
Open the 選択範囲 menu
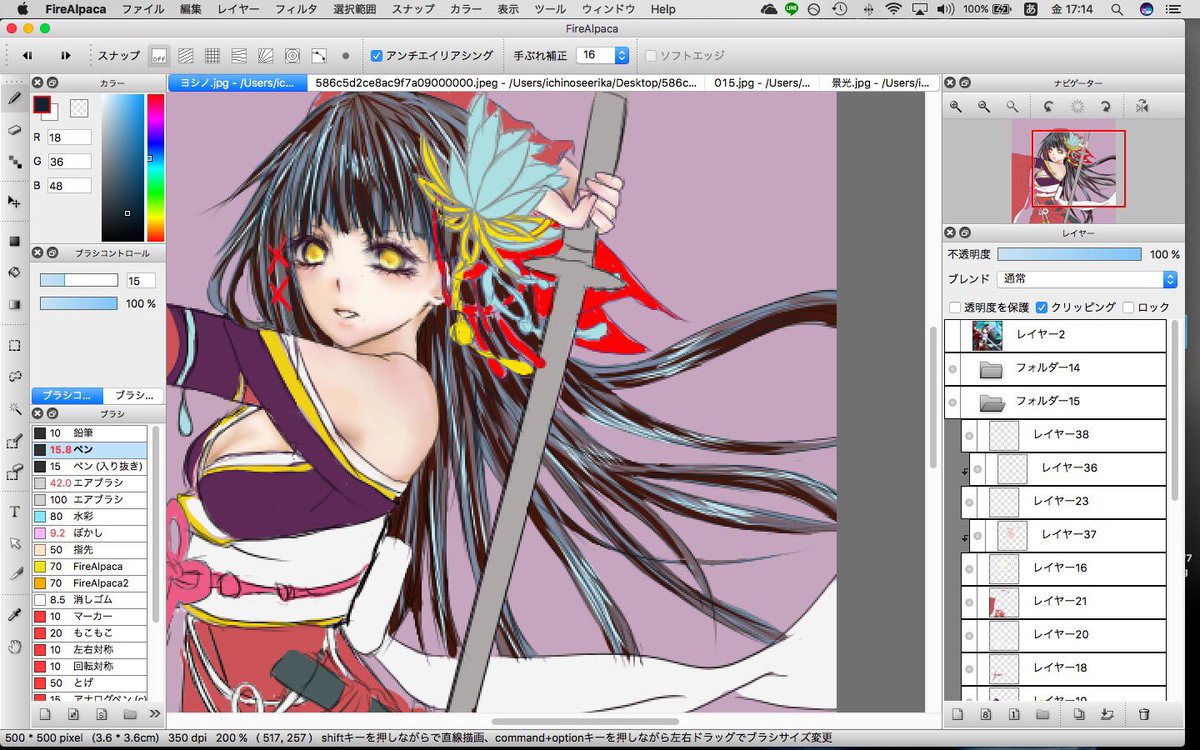point(354,9)
